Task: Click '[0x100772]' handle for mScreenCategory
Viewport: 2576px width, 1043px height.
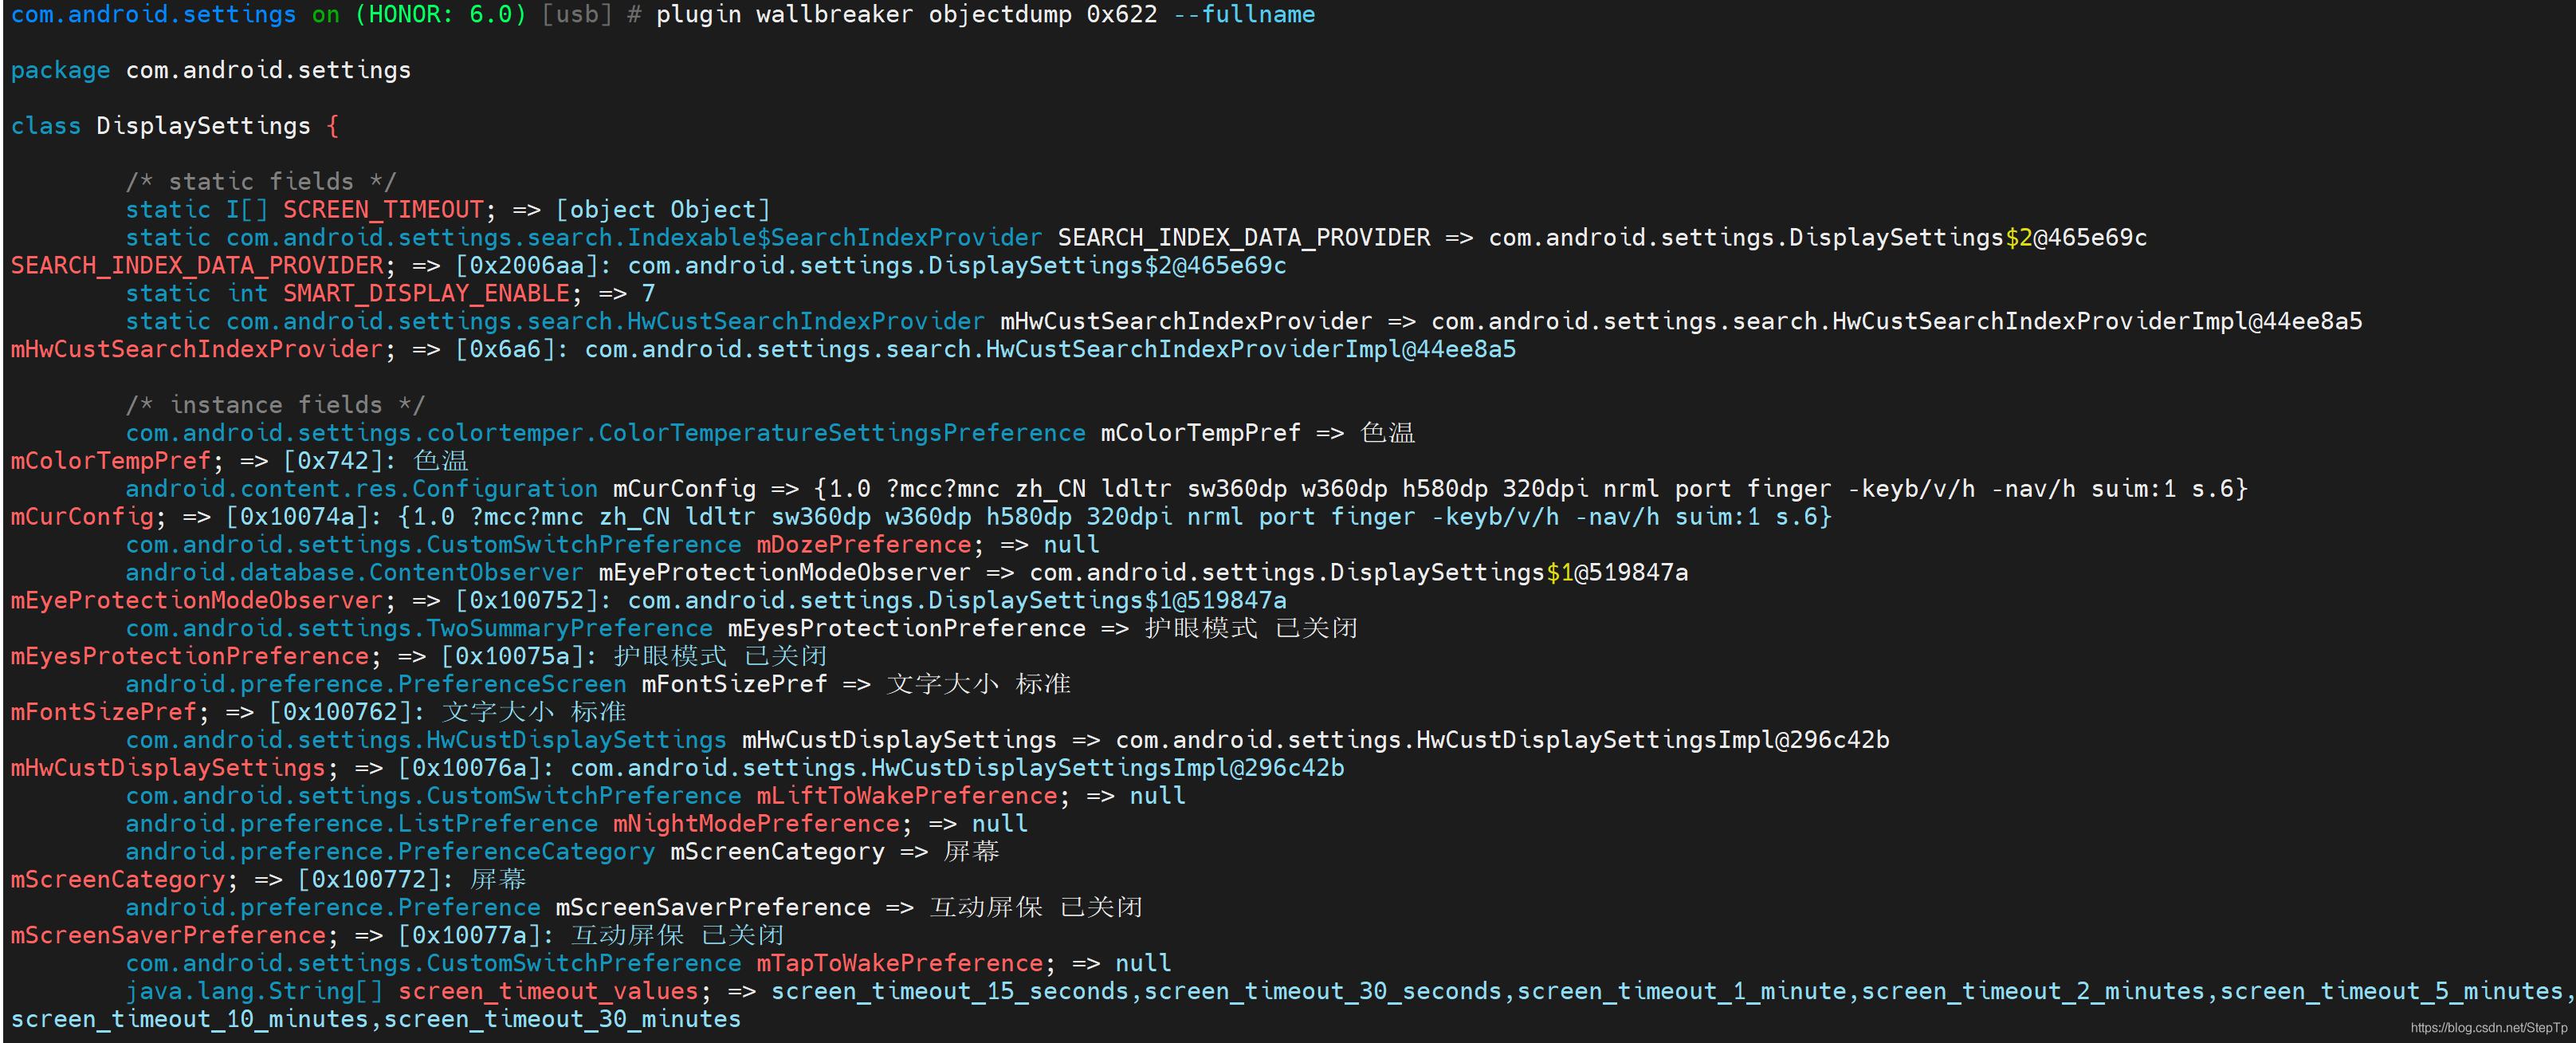Action: (376, 880)
